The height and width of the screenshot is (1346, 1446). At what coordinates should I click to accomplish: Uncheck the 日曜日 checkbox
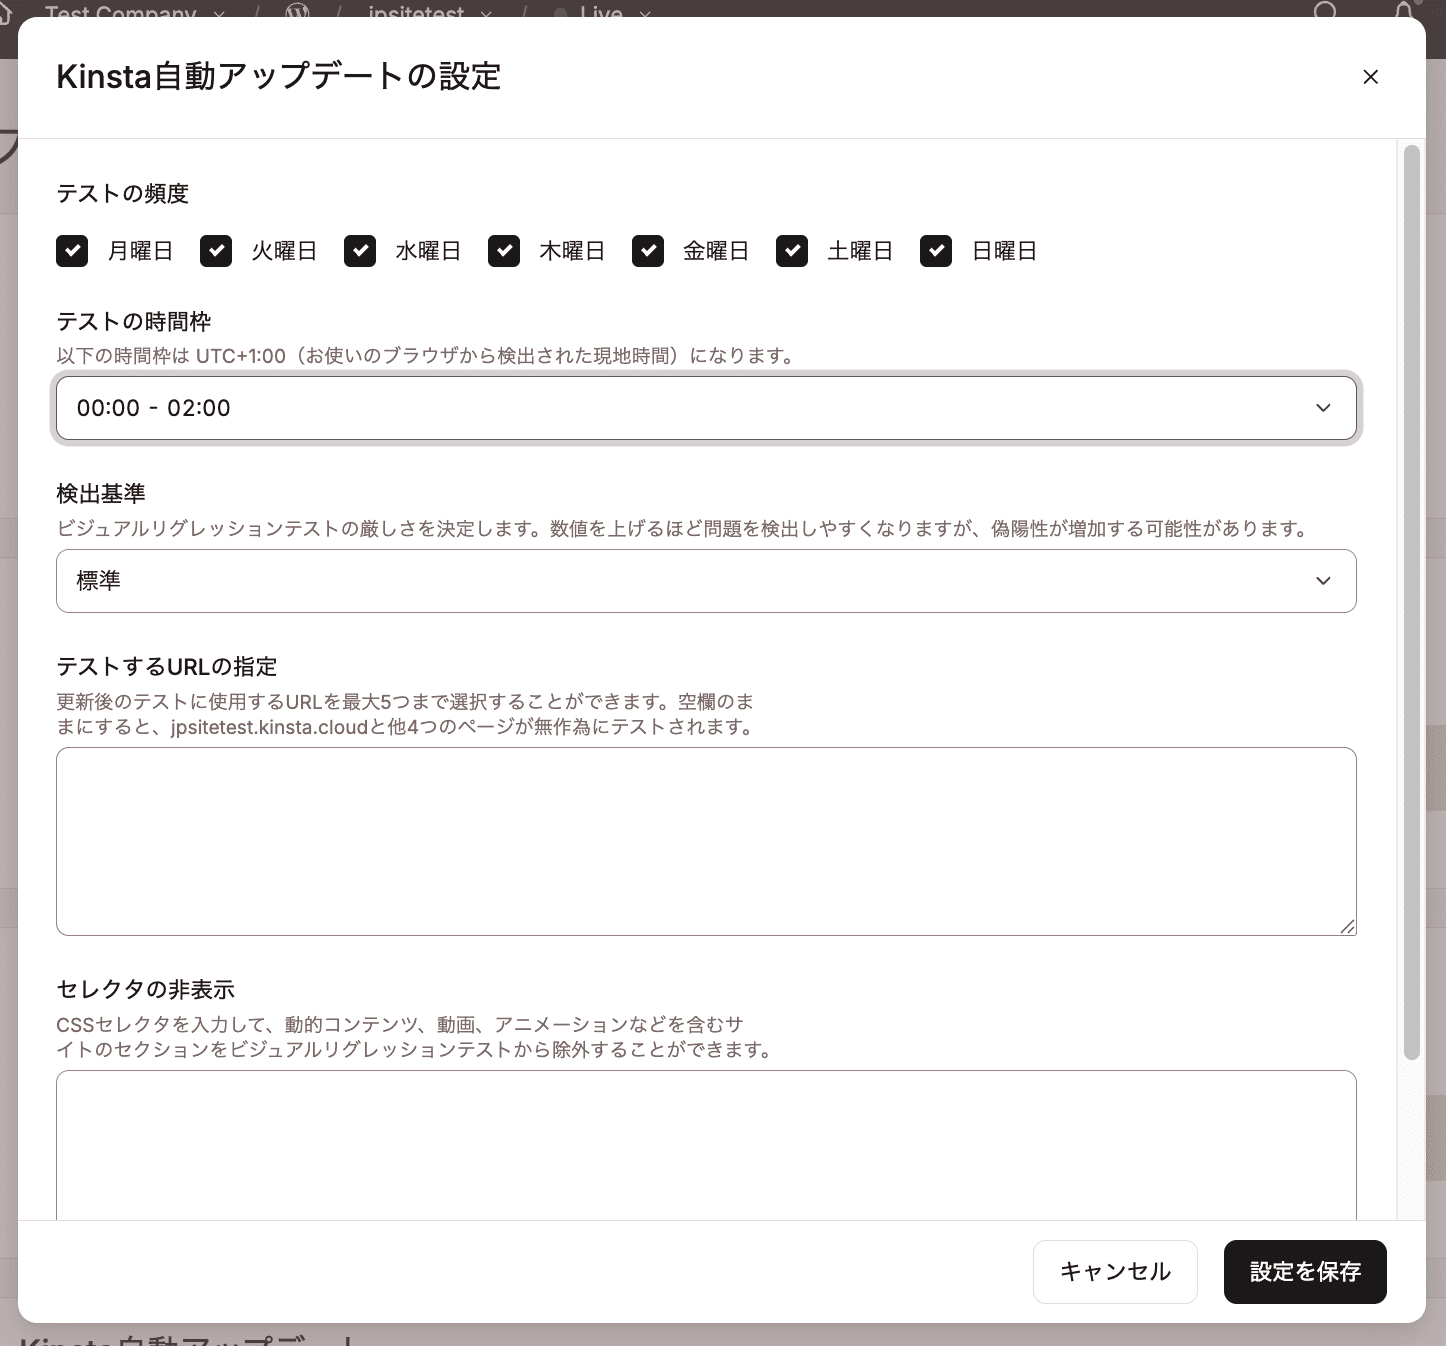pos(936,251)
